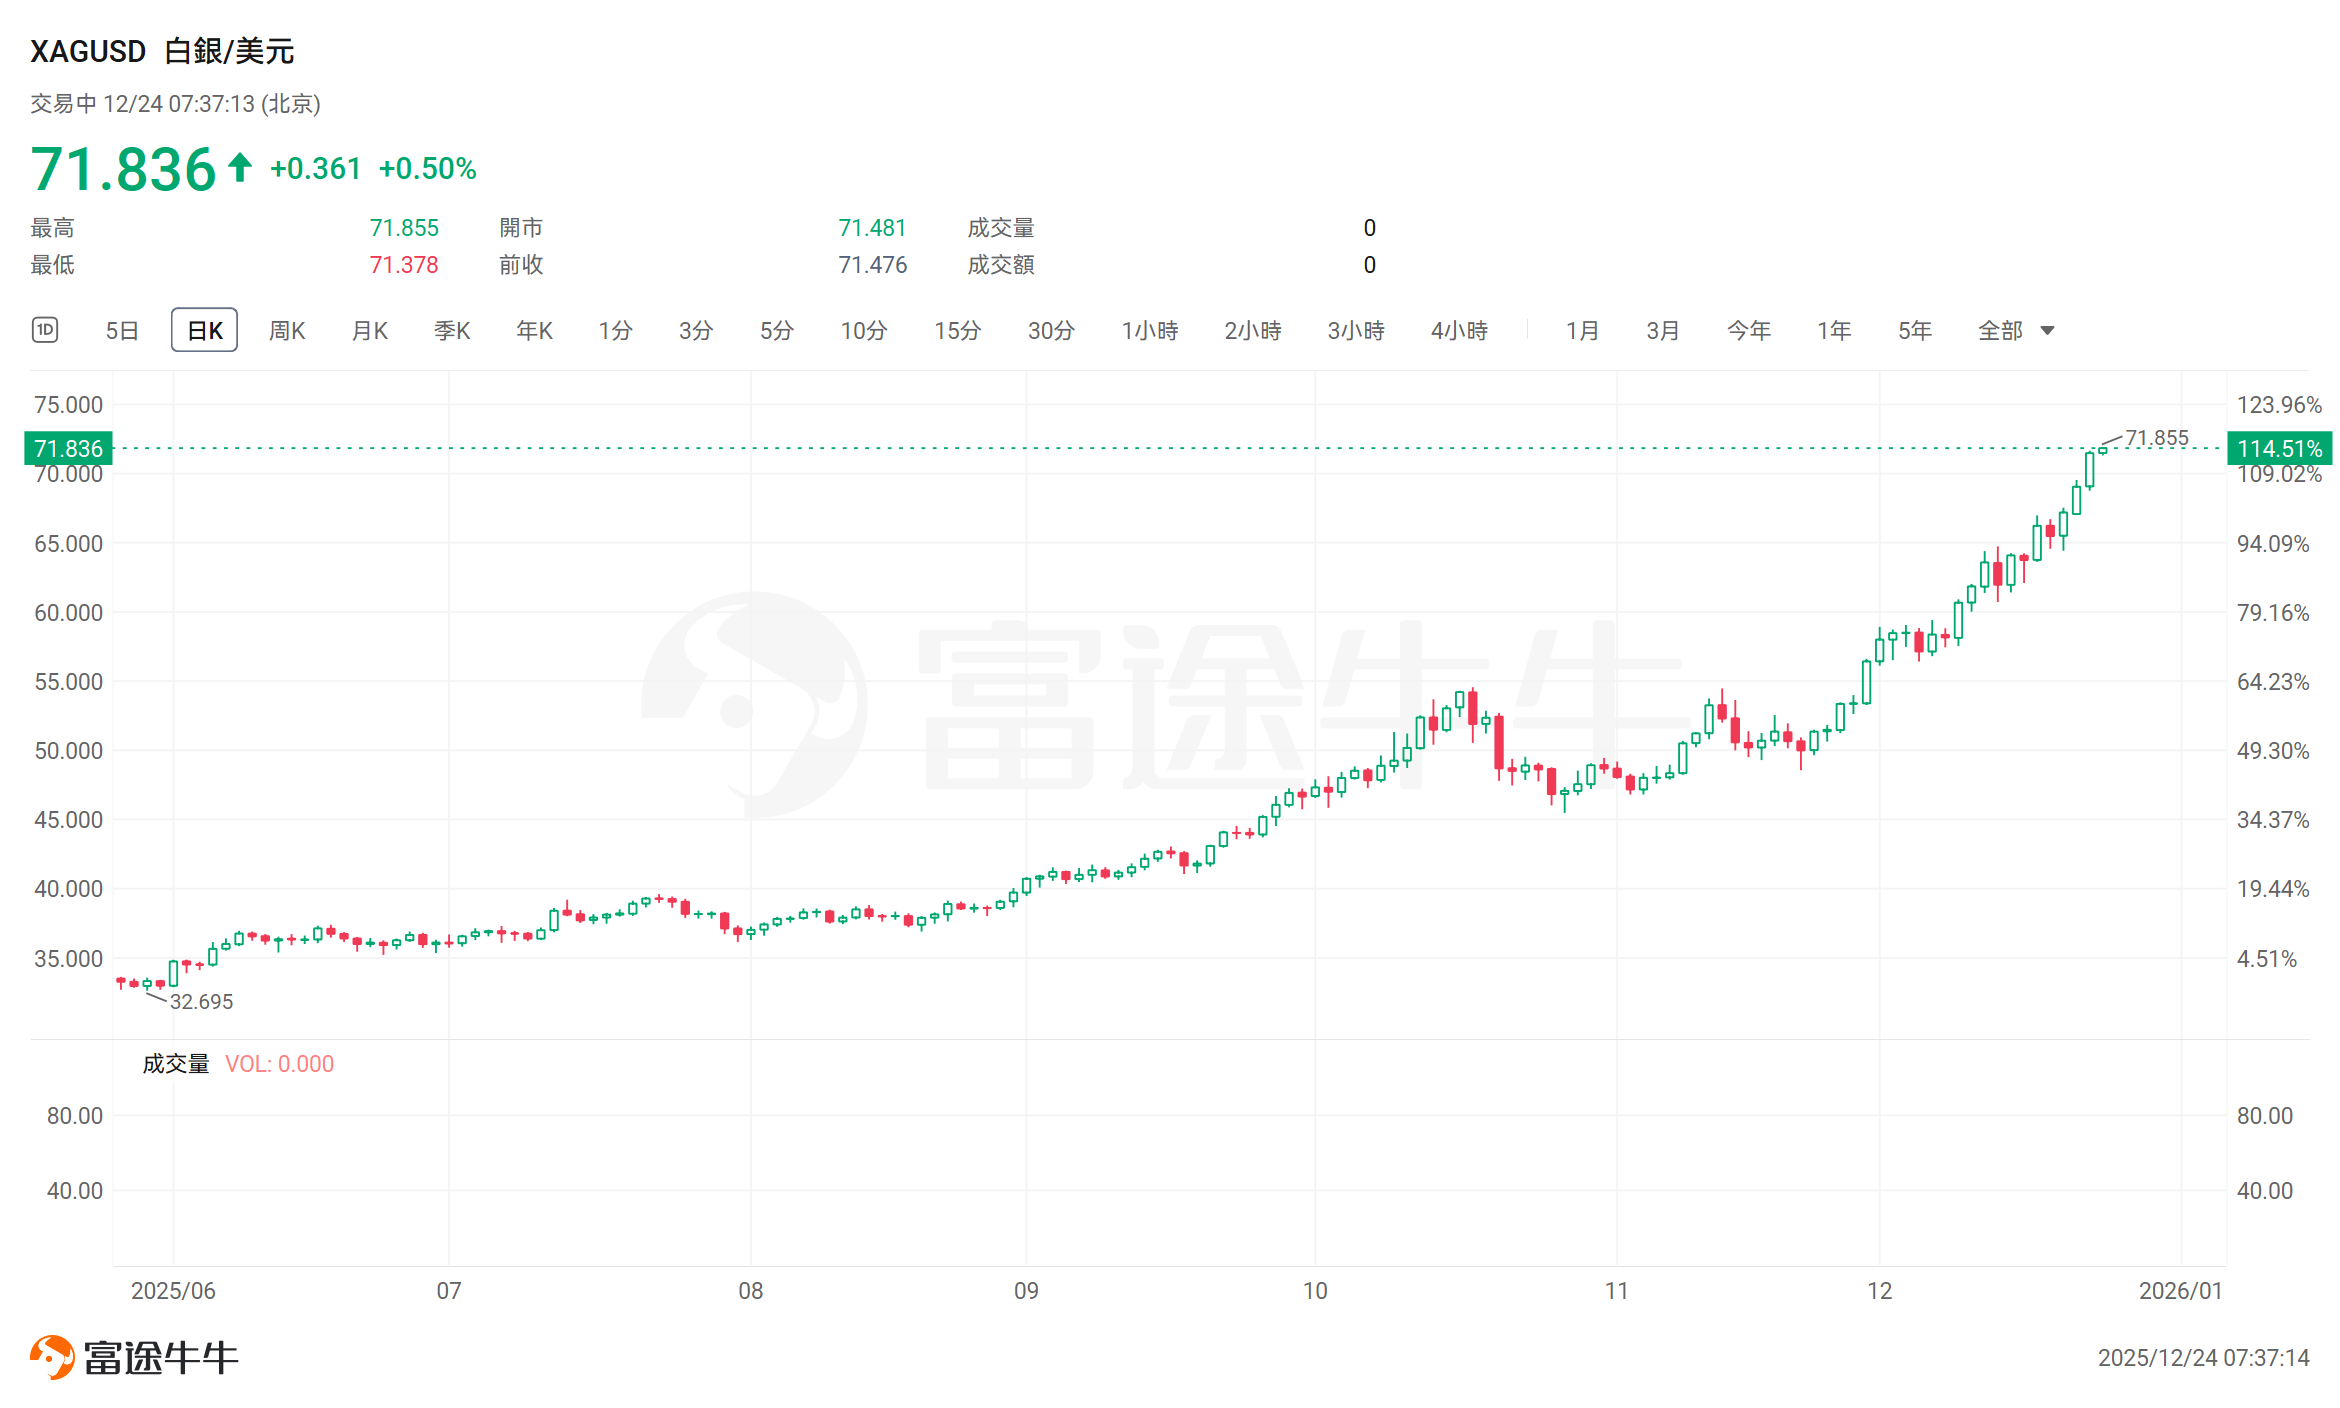The width and height of the screenshot is (2340, 1408).
Task: Select 全部 full history range
Action: (2000, 330)
